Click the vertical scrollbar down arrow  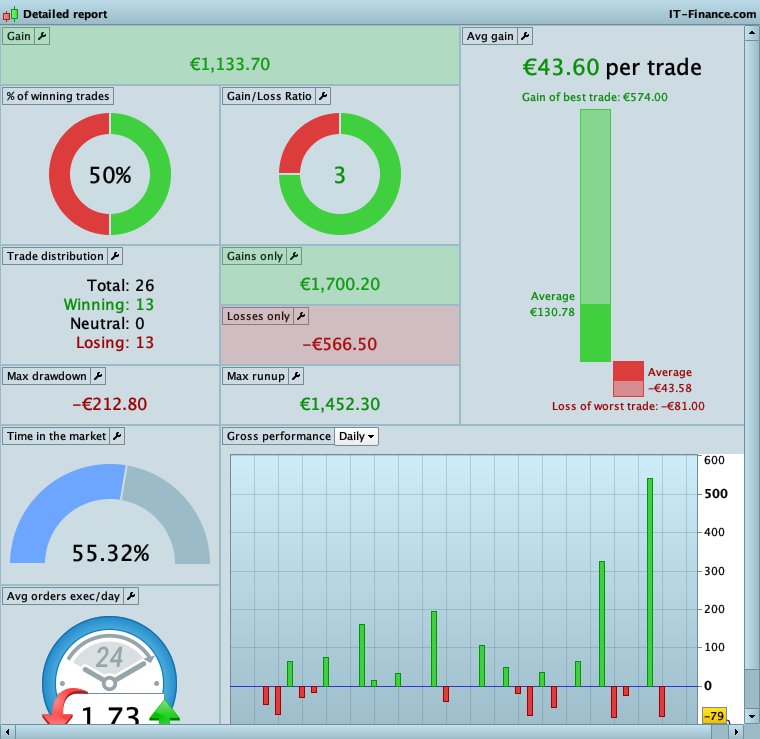[x=752, y=716]
